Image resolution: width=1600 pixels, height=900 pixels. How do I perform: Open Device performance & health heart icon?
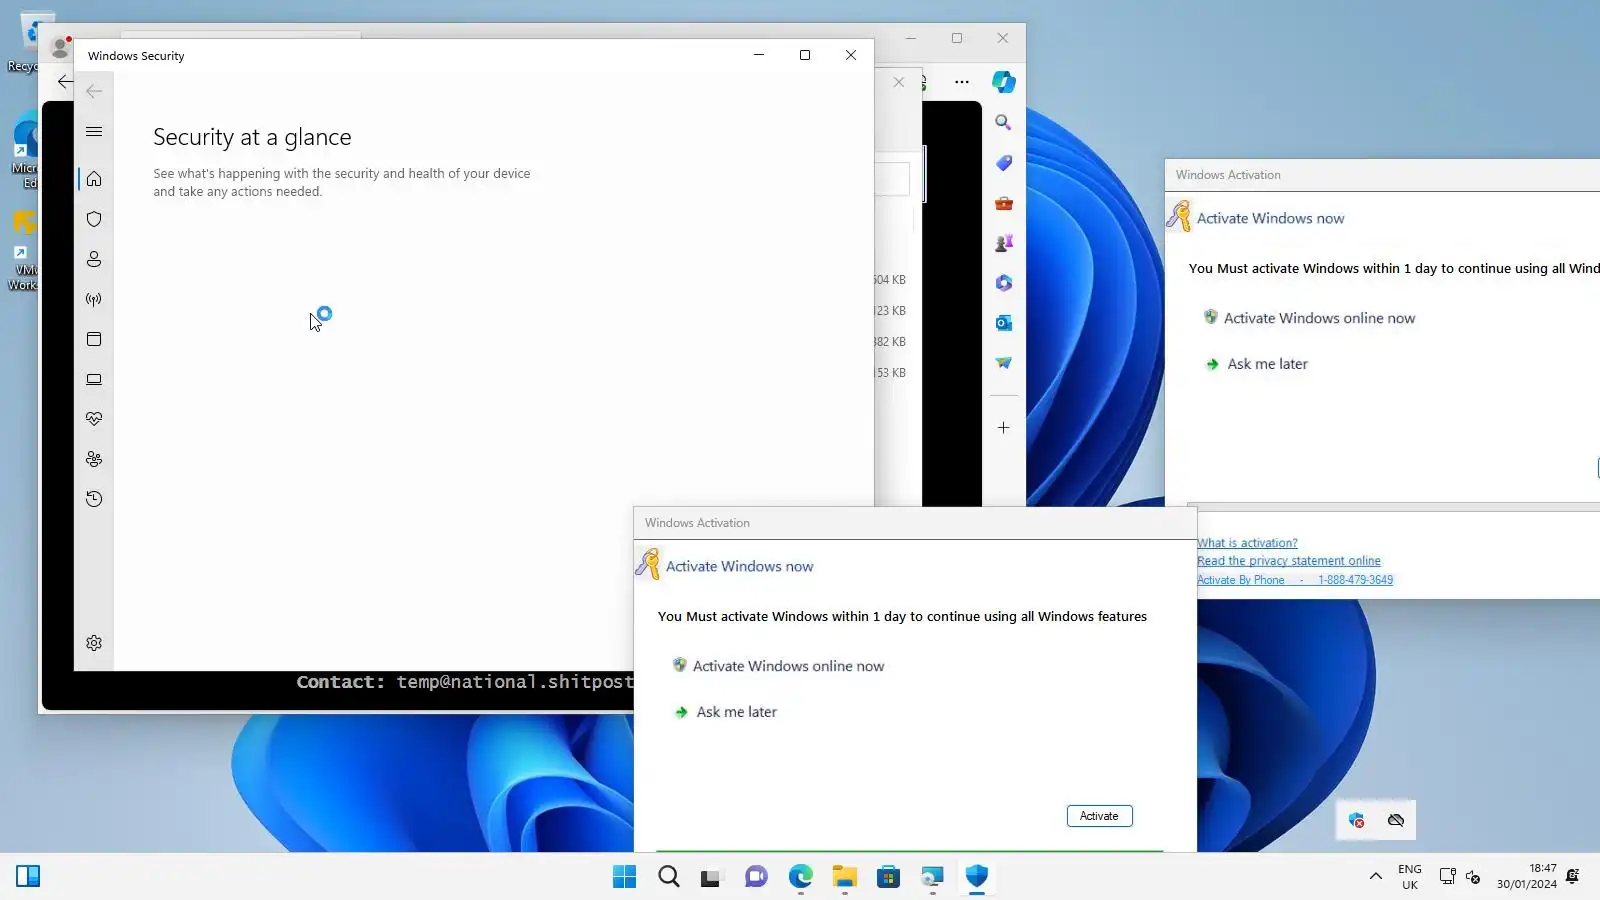(94, 419)
